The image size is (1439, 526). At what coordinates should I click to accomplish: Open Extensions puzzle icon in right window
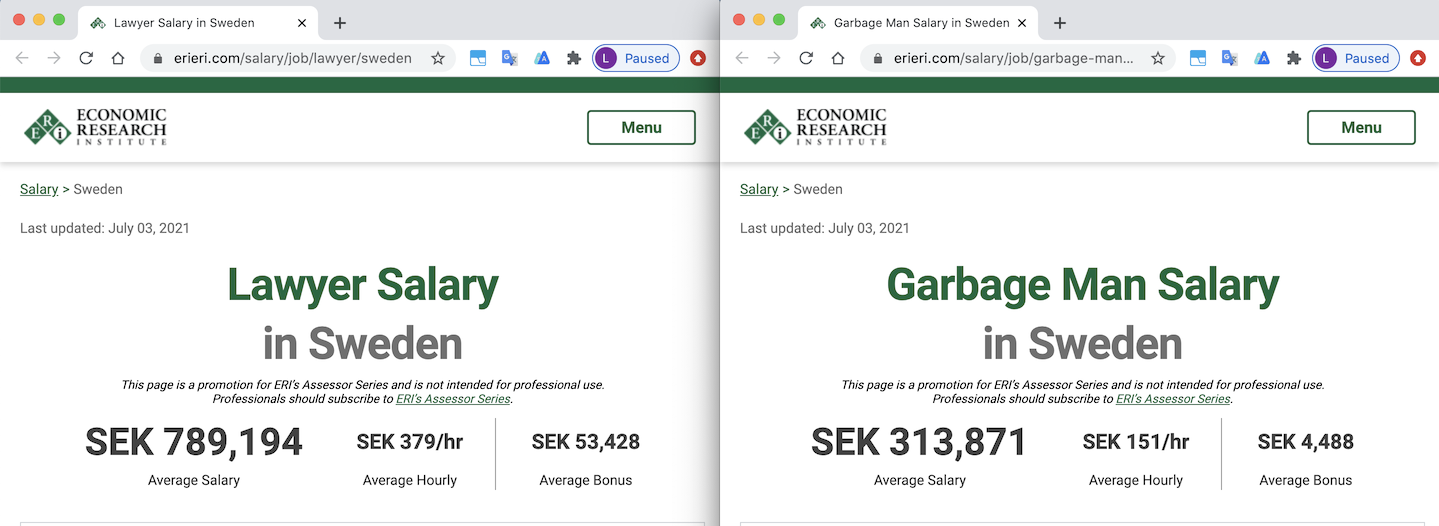coord(1294,58)
